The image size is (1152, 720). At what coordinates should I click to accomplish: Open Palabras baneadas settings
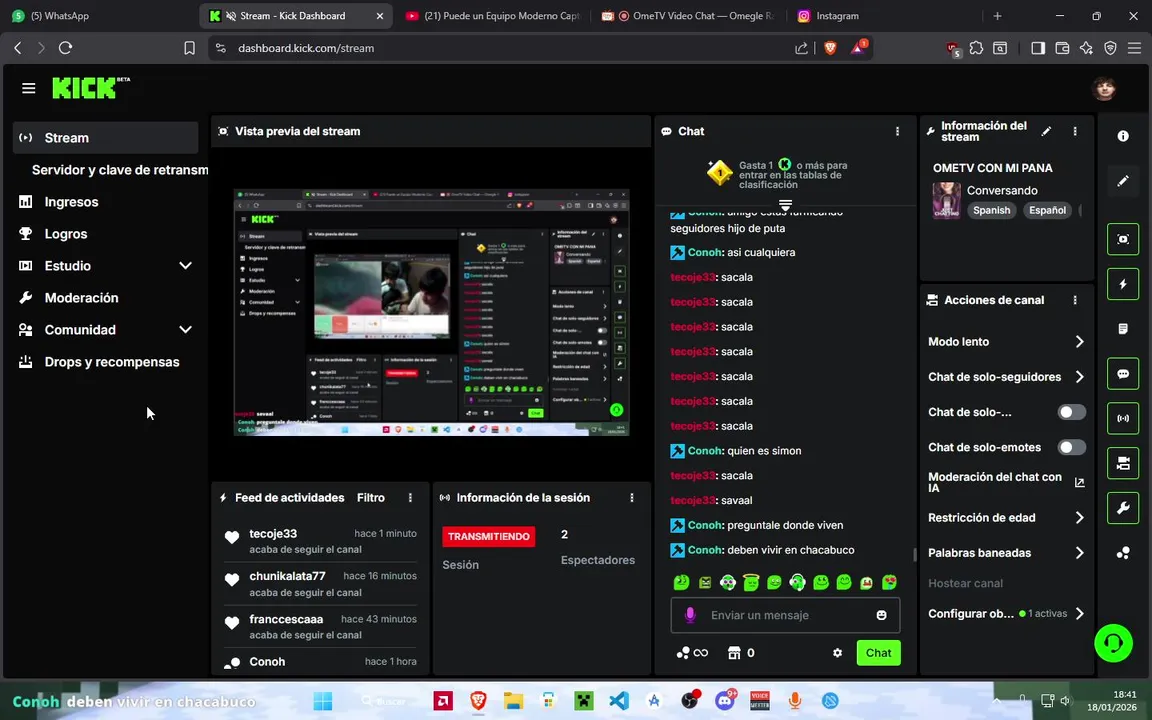pyautogui.click(x=1006, y=553)
